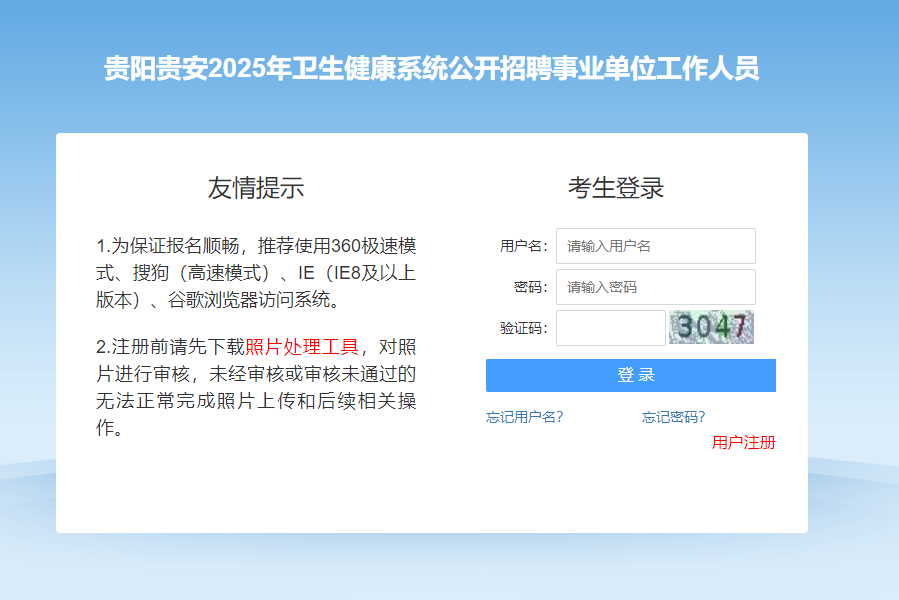Click the 用户名 input field
The width and height of the screenshot is (899, 600).
(x=655, y=246)
